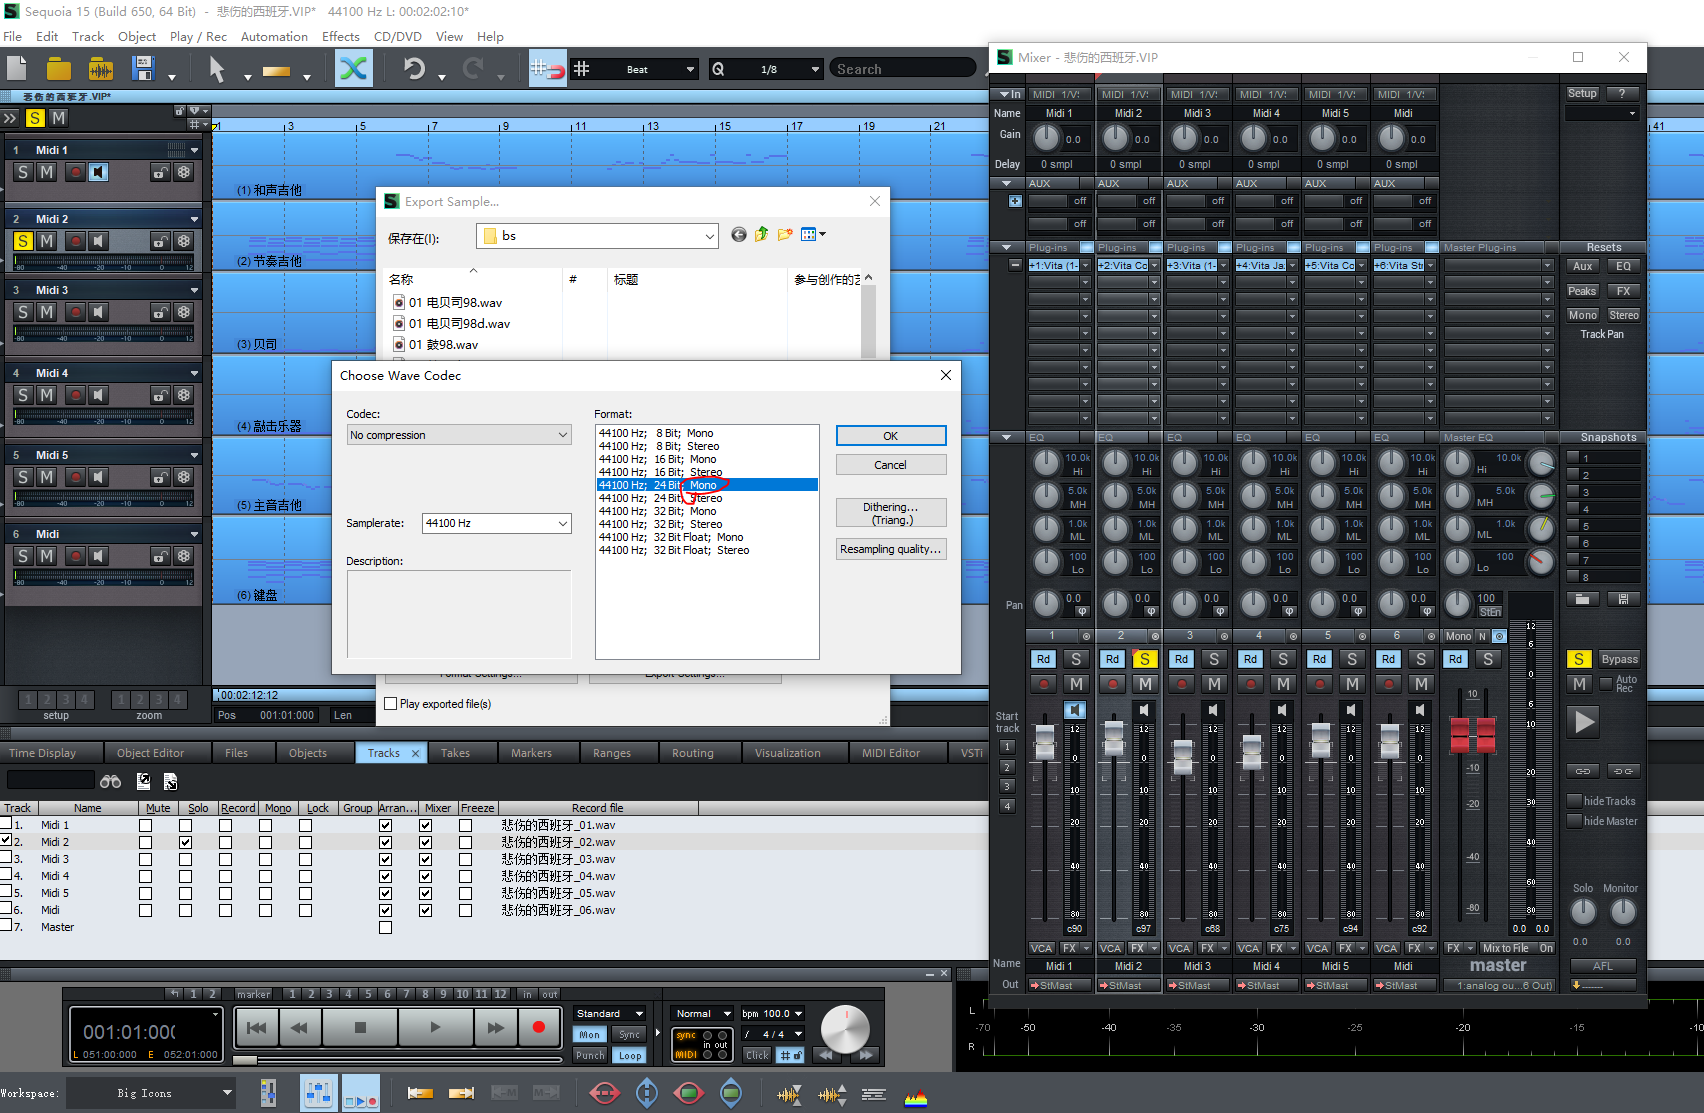Click the save project floppy disk icon

pyautogui.click(x=143, y=69)
